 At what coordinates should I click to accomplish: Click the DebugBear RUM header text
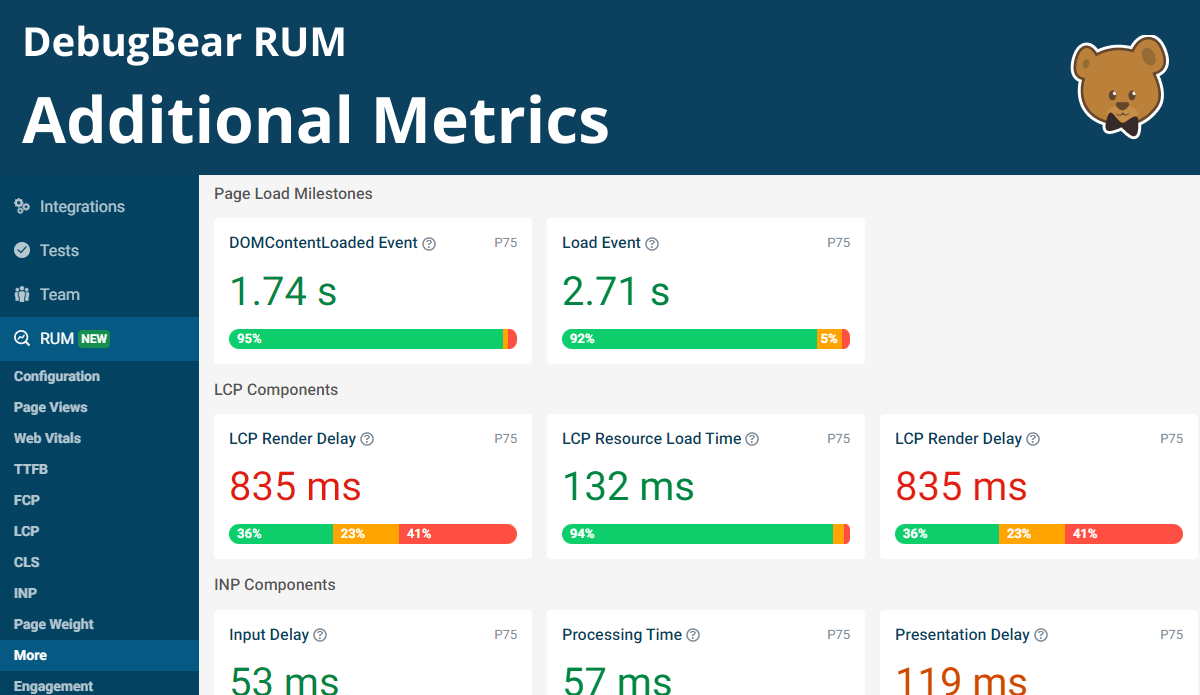tap(184, 43)
